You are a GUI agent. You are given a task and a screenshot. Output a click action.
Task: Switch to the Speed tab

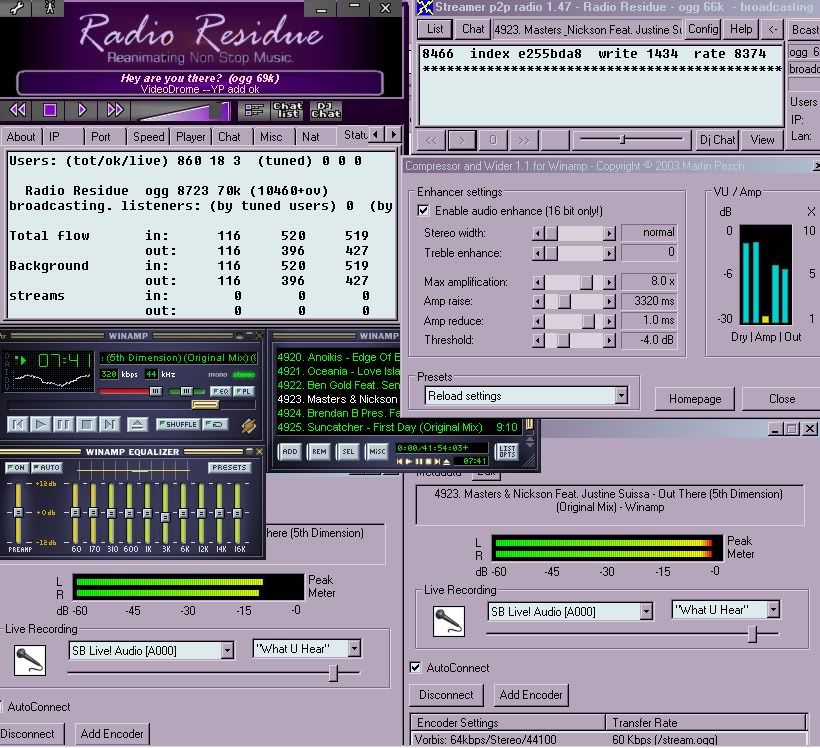tap(149, 137)
